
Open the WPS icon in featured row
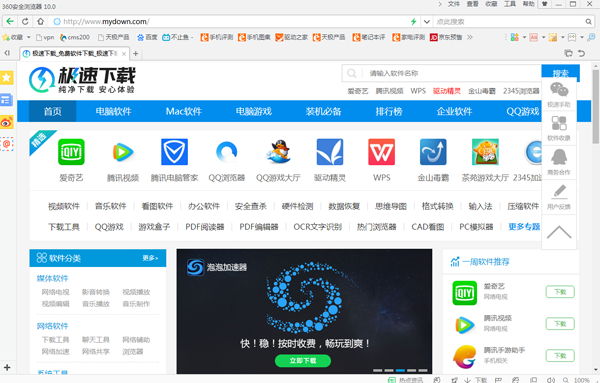382,152
